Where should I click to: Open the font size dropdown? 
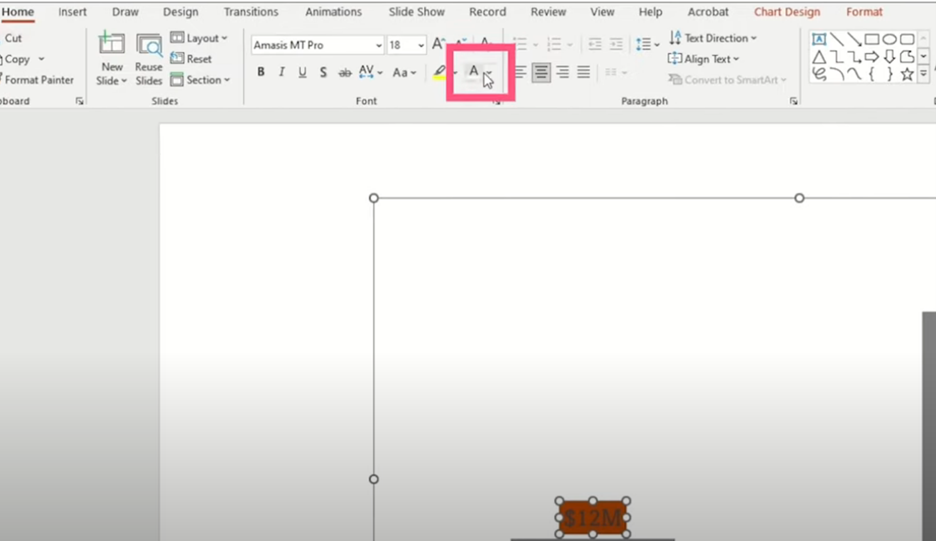click(x=421, y=46)
